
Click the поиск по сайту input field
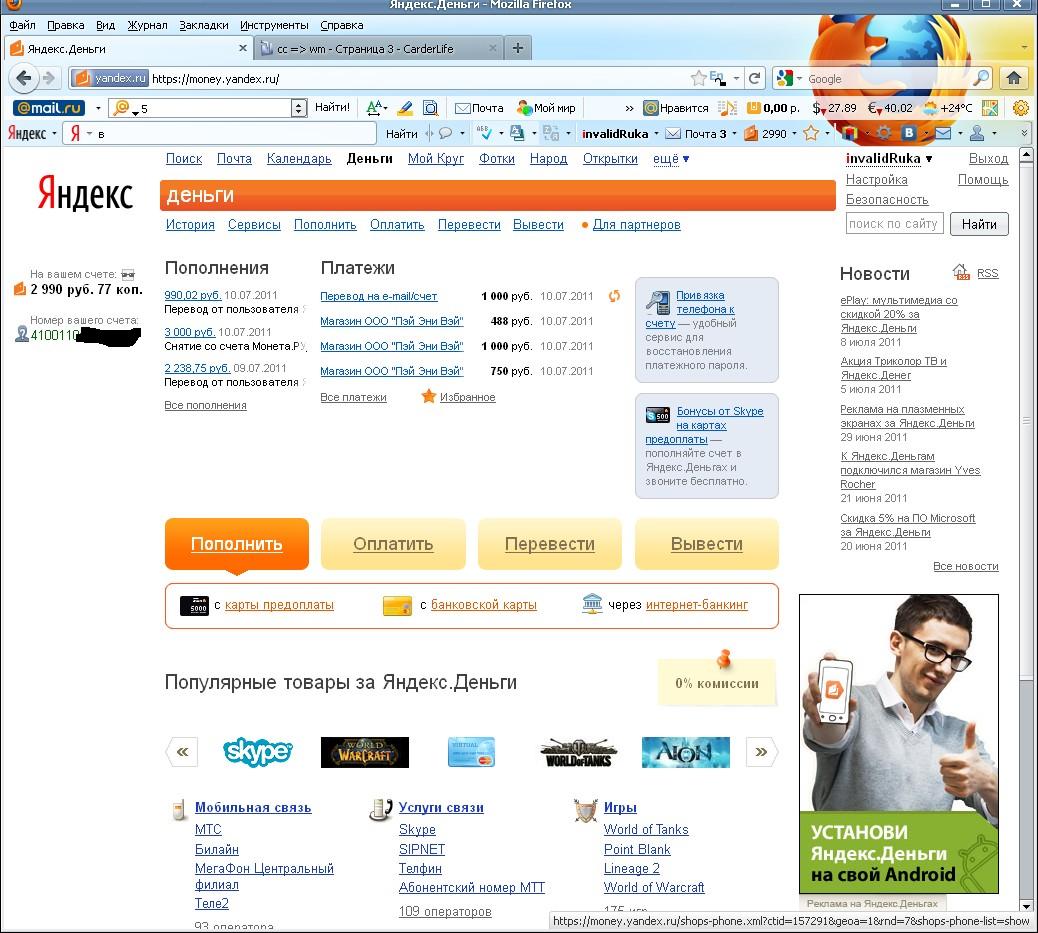coord(894,224)
